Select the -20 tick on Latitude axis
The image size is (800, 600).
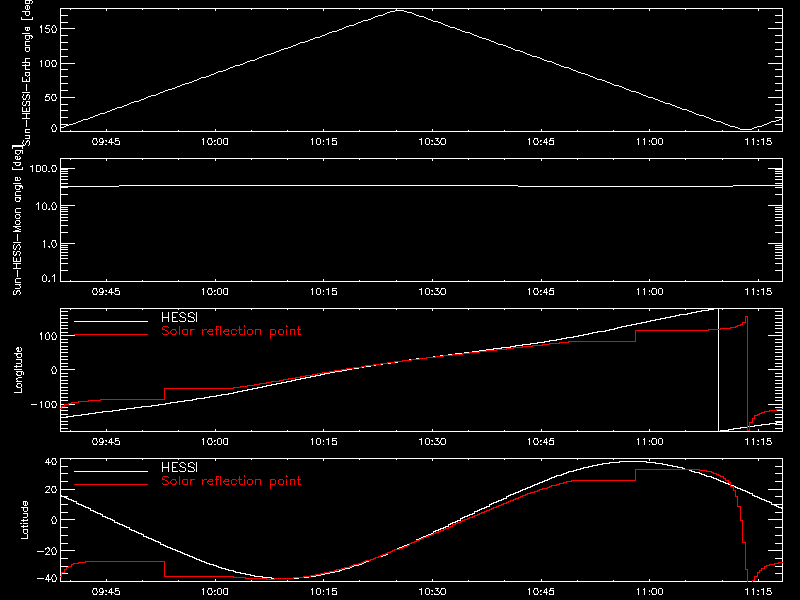(47, 551)
